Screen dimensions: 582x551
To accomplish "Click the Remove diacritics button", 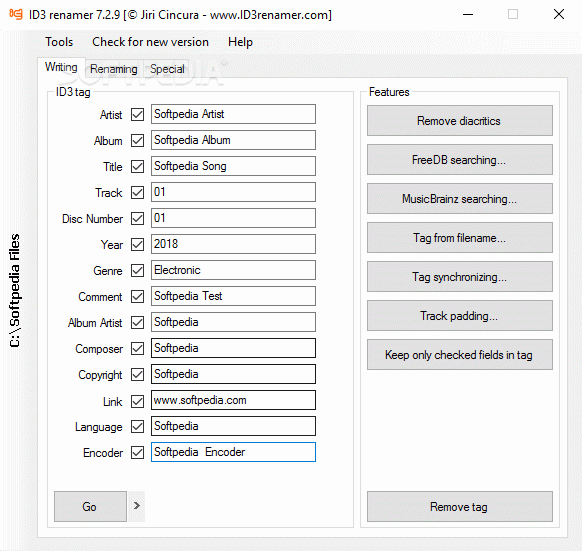I will point(460,121).
